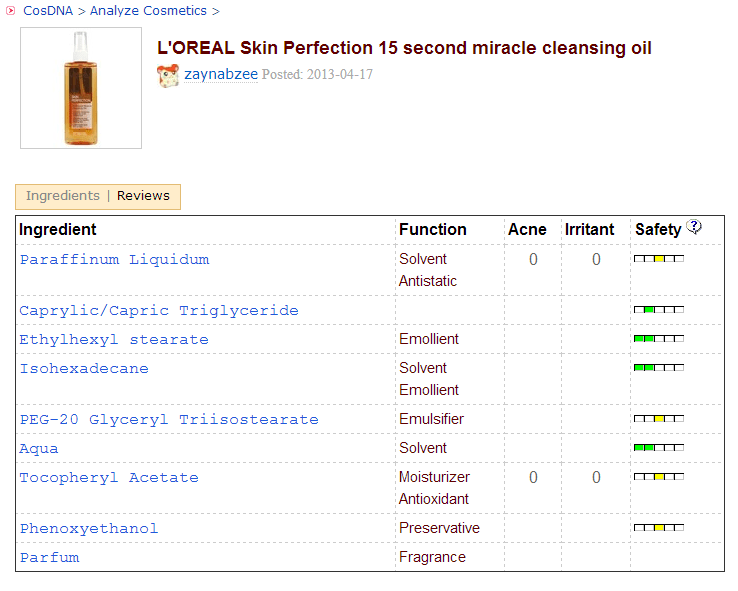Switch to the Reviews tab

(143, 196)
